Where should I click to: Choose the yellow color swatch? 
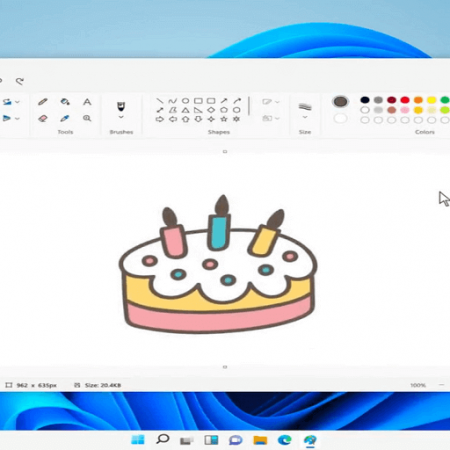coord(432,100)
